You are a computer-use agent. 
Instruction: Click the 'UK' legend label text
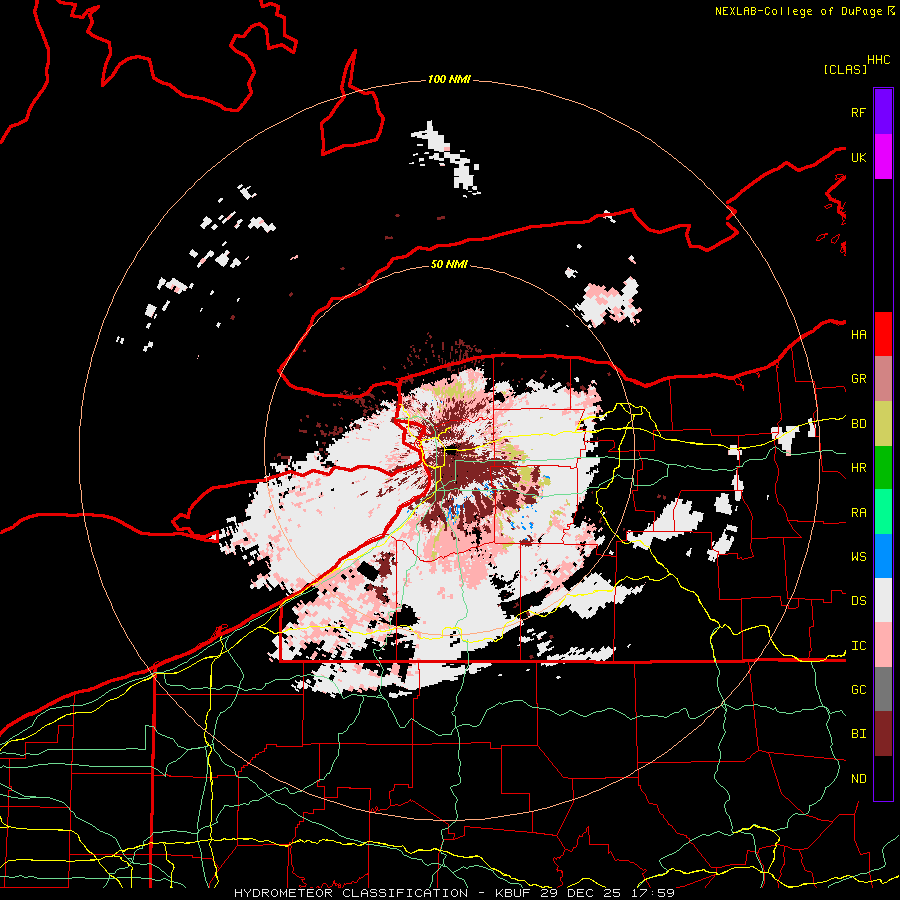coord(858,157)
